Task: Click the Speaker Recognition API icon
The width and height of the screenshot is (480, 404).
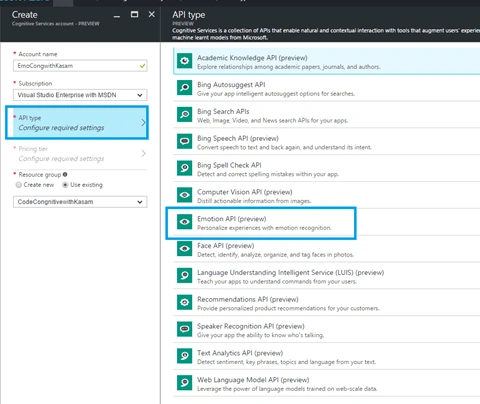Action: pyautogui.click(x=184, y=329)
